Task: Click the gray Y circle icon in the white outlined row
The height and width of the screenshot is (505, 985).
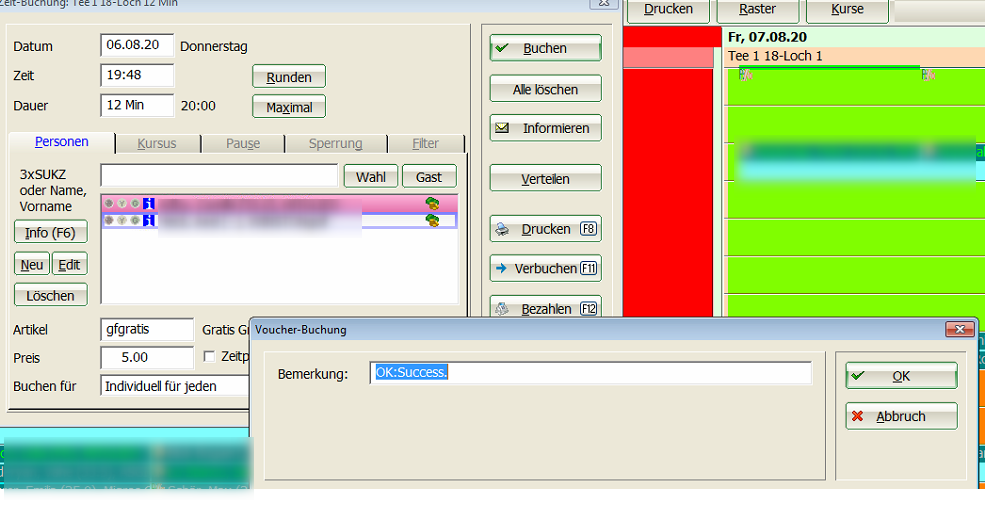Action: pos(122,220)
